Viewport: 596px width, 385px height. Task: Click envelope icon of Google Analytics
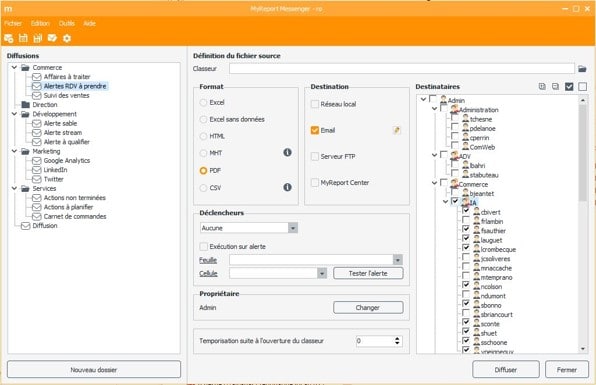click(x=36, y=160)
